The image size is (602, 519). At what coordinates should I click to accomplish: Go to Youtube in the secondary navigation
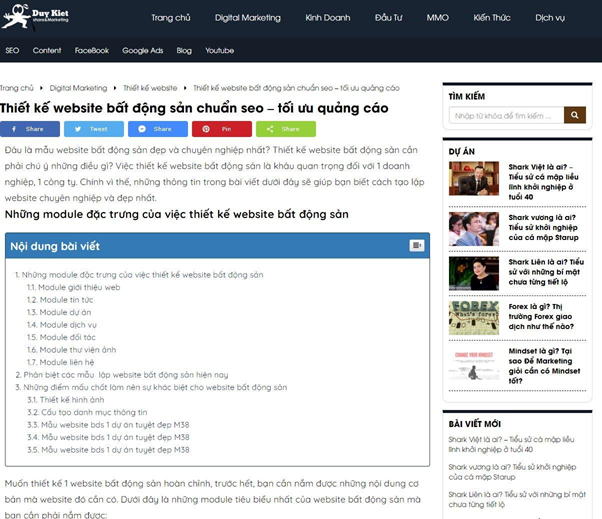tap(219, 50)
